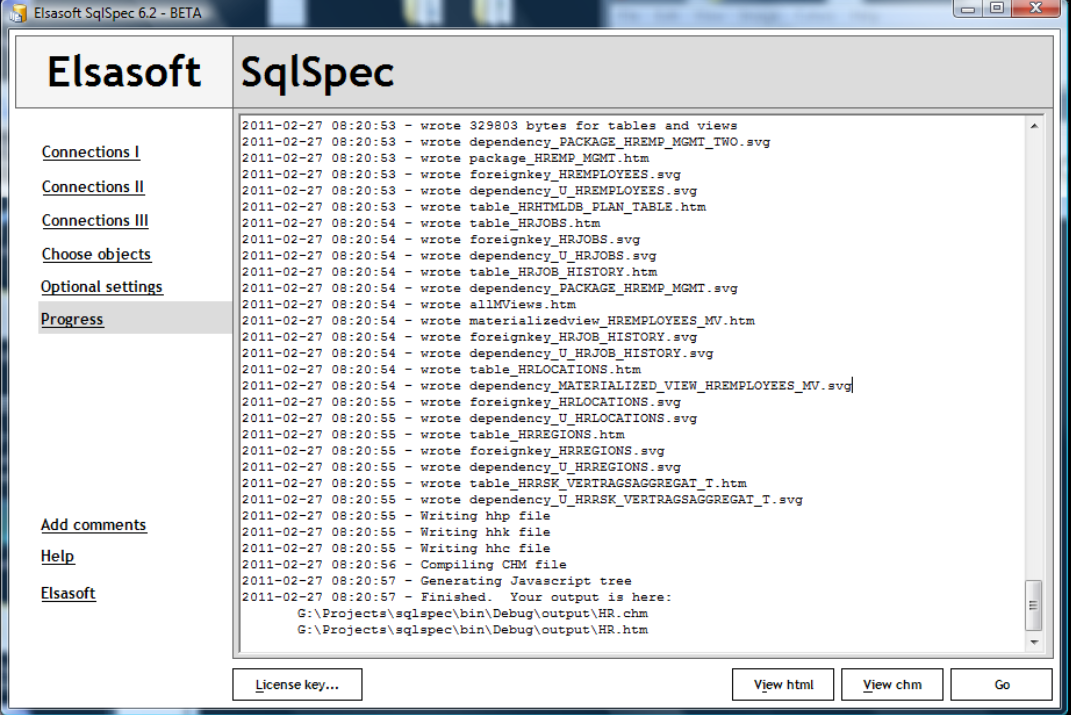1071x715 pixels.
Task: Open the Connections III page
Action: 94,220
